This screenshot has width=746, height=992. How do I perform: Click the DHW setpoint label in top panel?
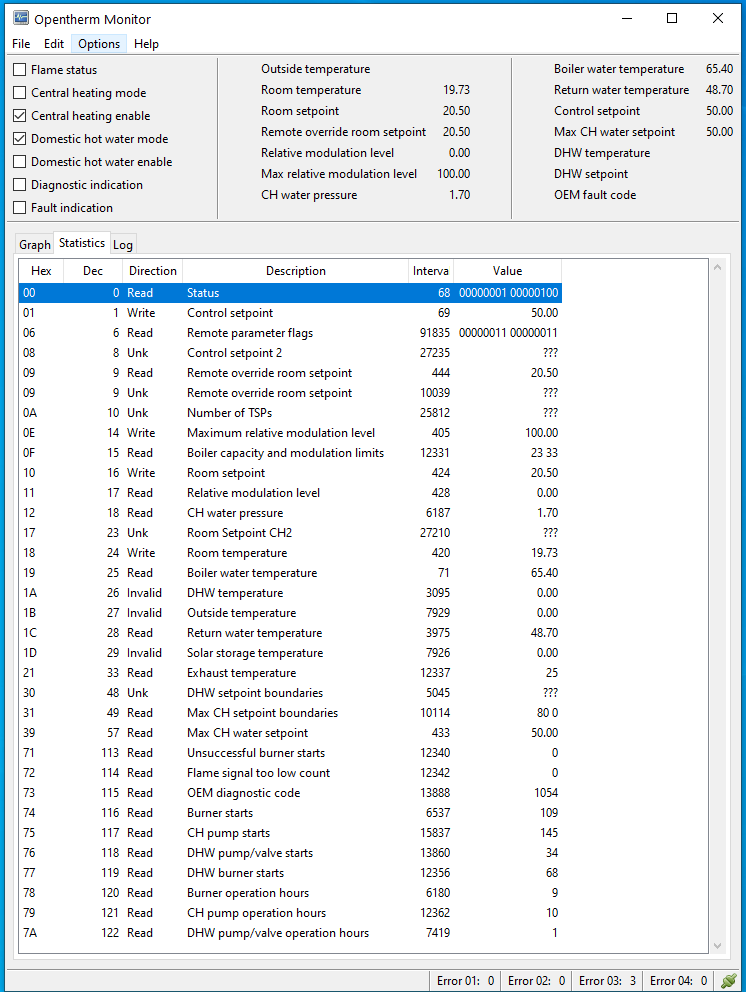pyautogui.click(x=591, y=174)
